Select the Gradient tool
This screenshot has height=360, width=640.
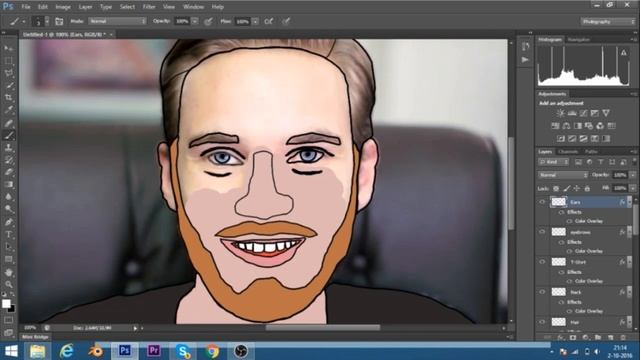pyautogui.click(x=8, y=185)
